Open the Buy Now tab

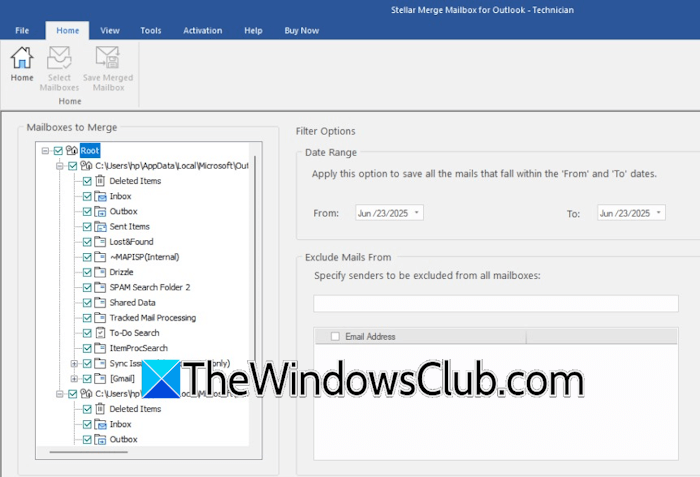coord(302,30)
